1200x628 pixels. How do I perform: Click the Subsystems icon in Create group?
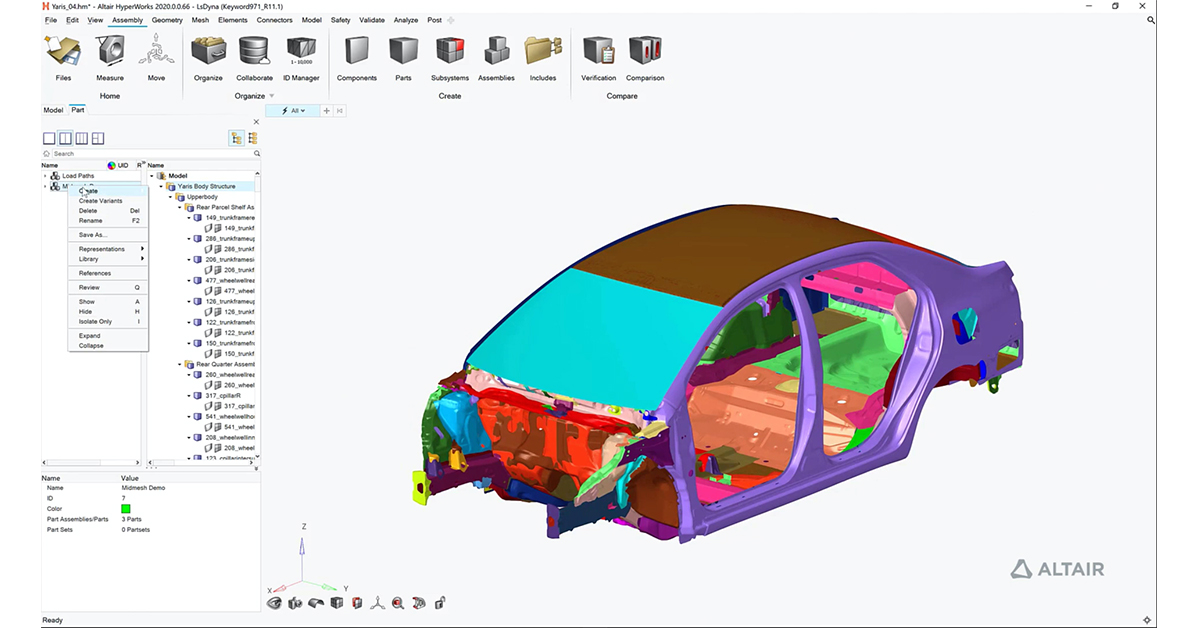point(450,50)
